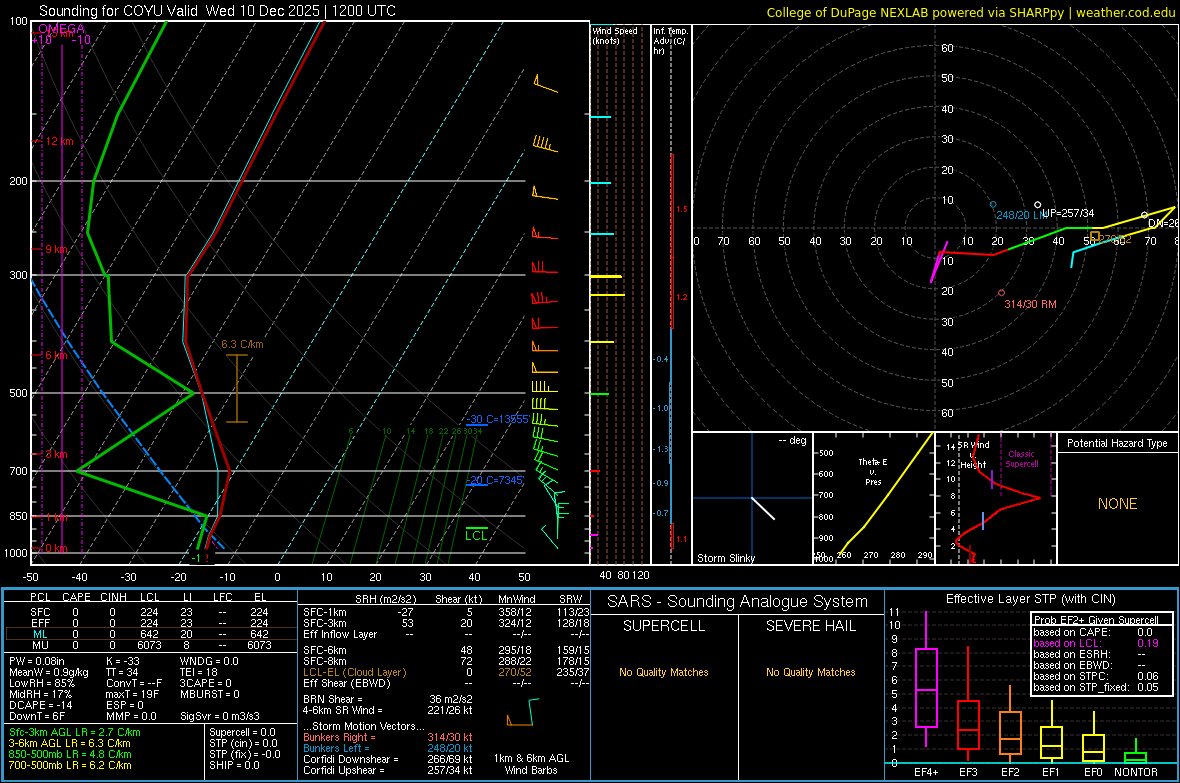Screen dimensions: 1180x783
Task: Click the 'DCAPE = -14' value
Action: coord(40,705)
